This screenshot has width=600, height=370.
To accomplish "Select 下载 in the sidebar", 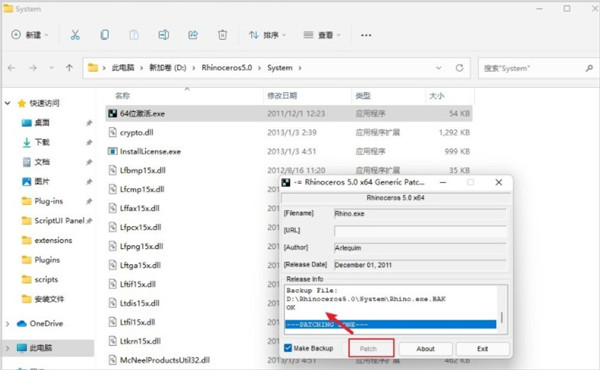I will [42, 142].
